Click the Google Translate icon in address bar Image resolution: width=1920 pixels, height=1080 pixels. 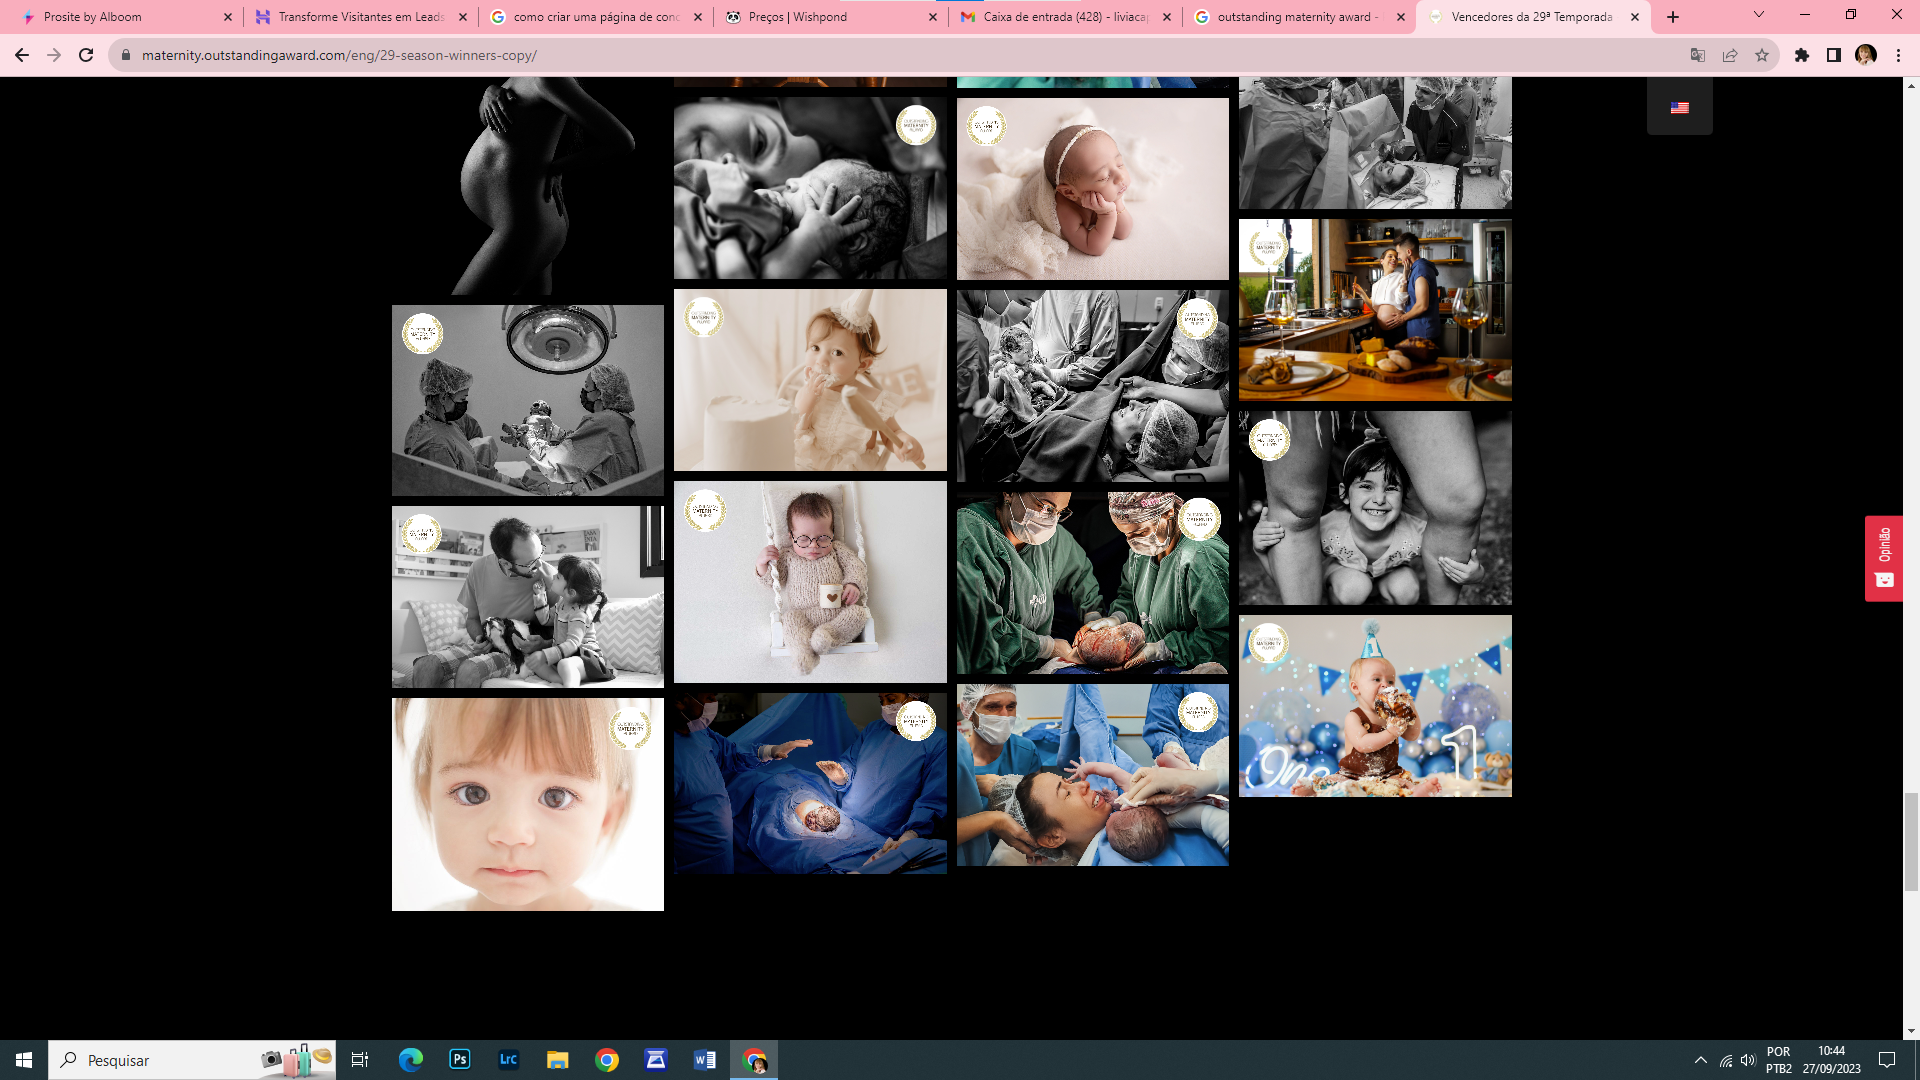coord(1697,55)
